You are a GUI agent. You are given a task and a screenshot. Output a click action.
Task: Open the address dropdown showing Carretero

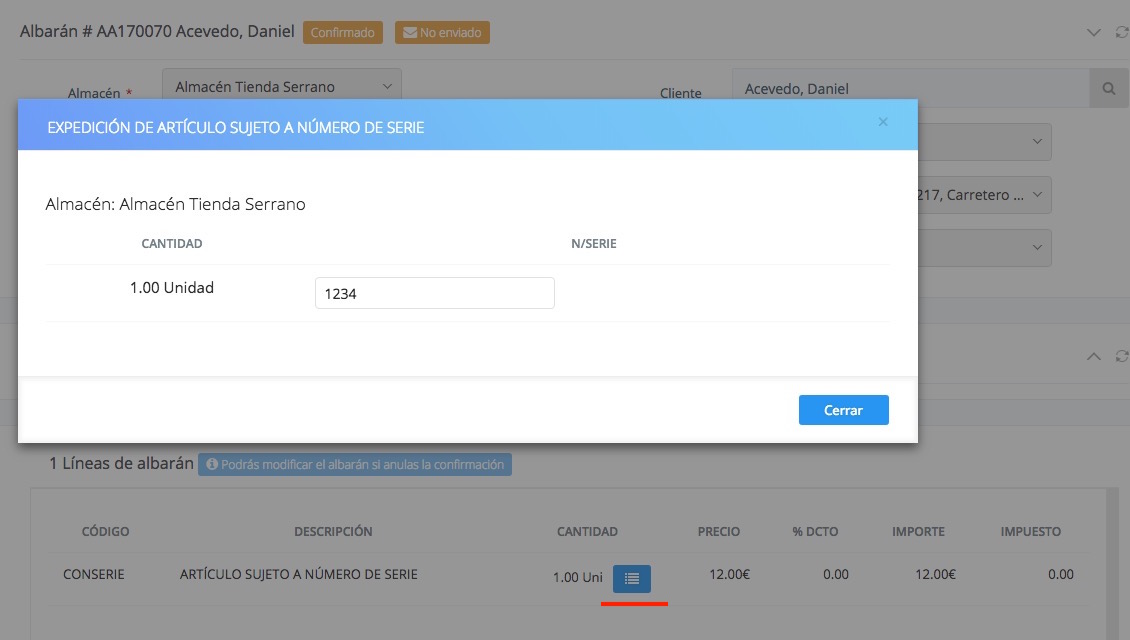(984, 195)
